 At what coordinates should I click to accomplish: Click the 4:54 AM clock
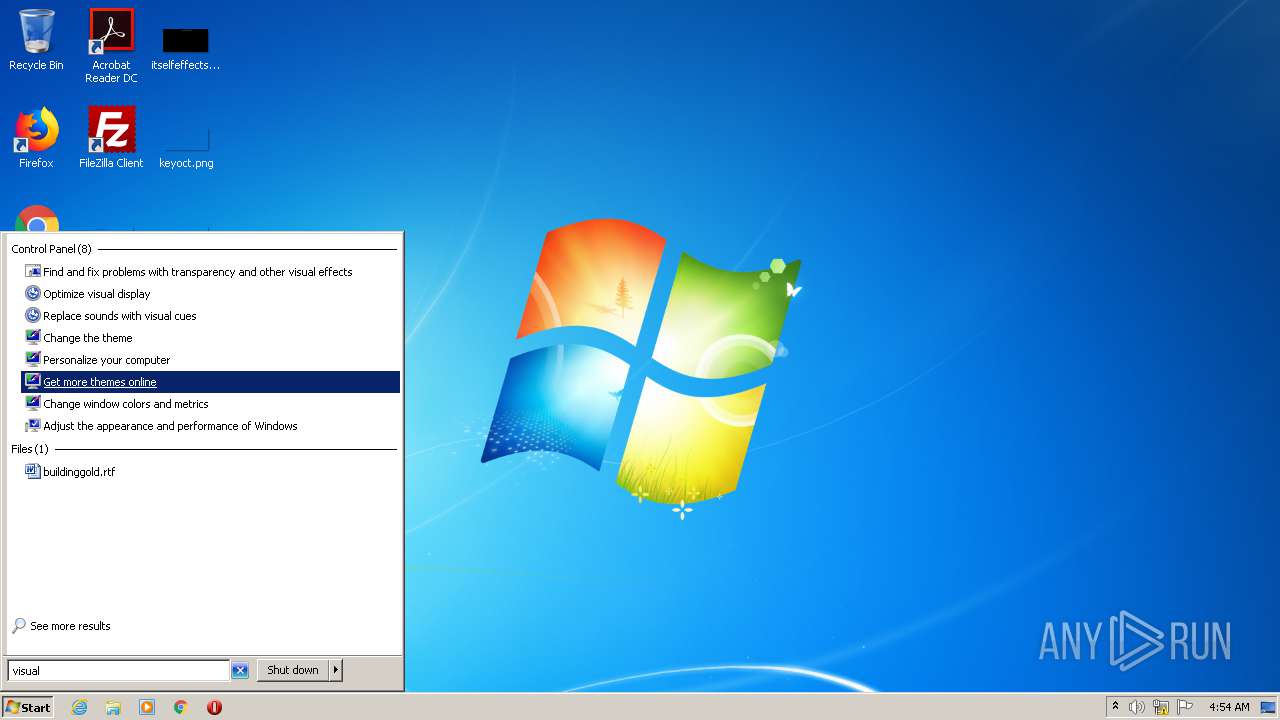[1229, 707]
